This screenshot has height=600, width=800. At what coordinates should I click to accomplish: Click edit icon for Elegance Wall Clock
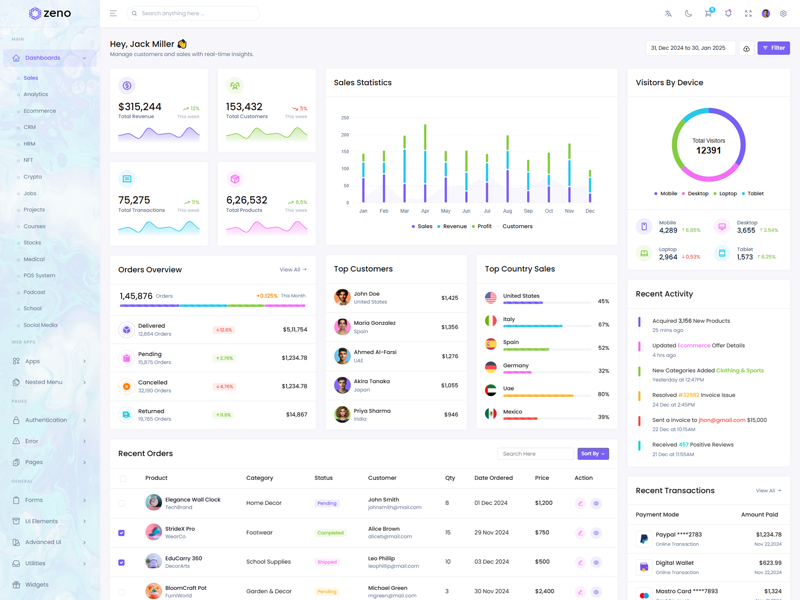point(580,504)
